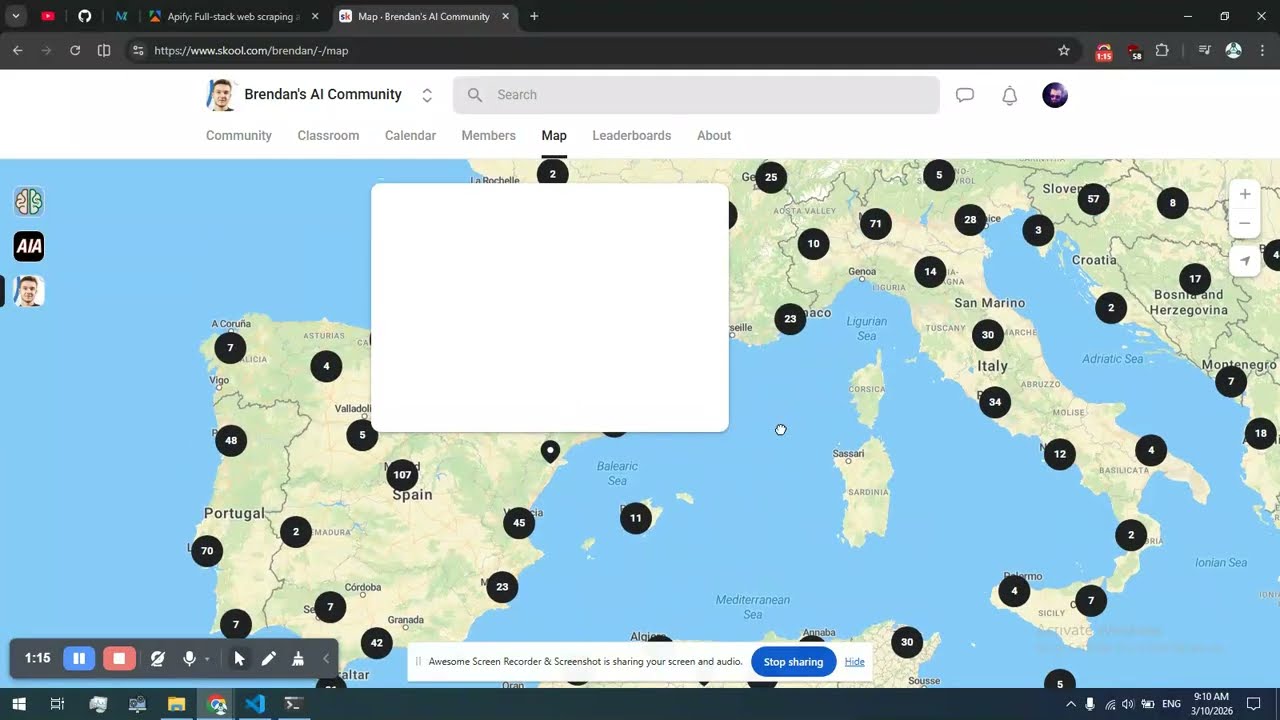Toggle the webcam off icon in recorder bar
This screenshot has height=720, width=1280.
[x=158, y=658]
